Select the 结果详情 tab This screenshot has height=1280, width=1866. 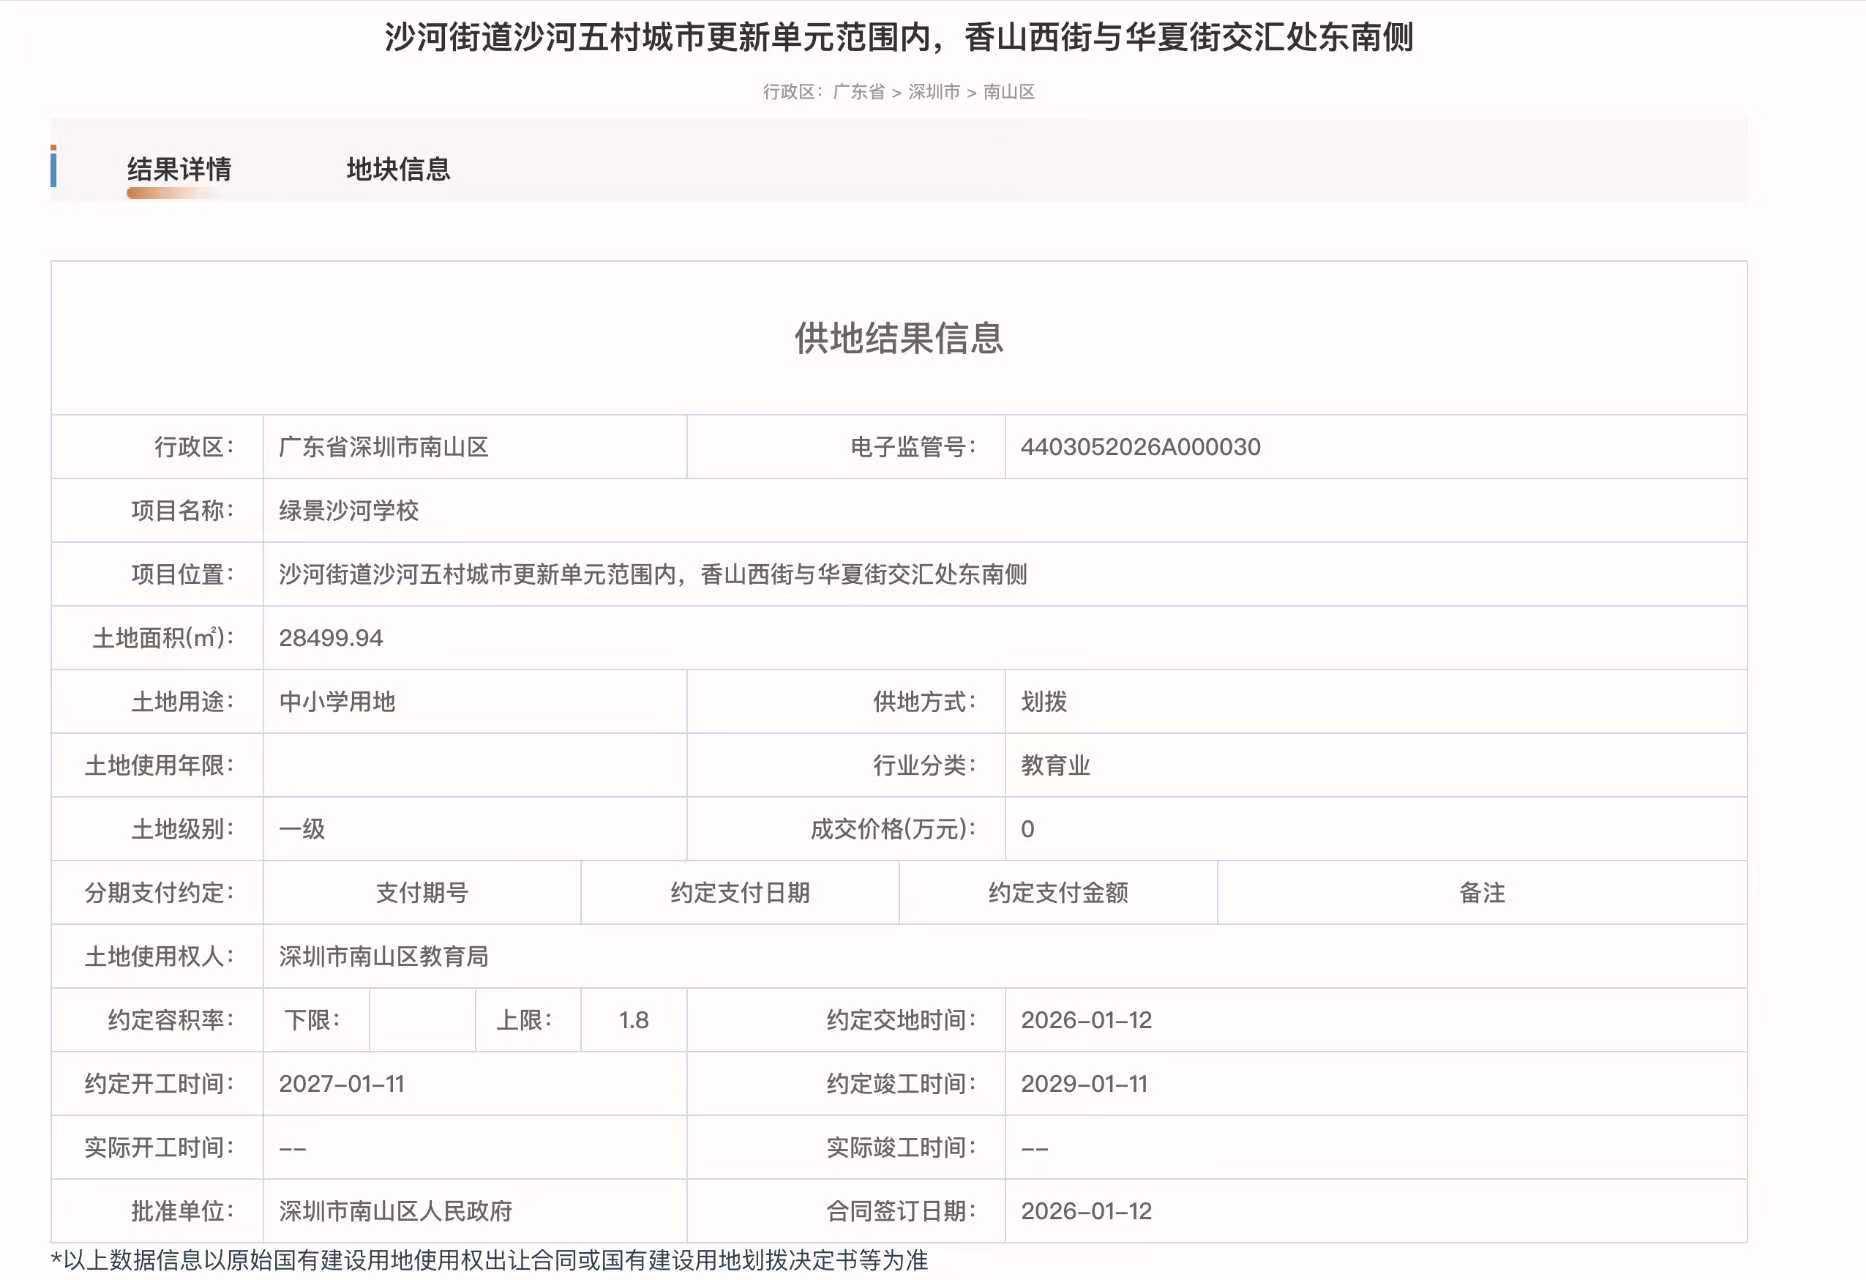pos(179,169)
